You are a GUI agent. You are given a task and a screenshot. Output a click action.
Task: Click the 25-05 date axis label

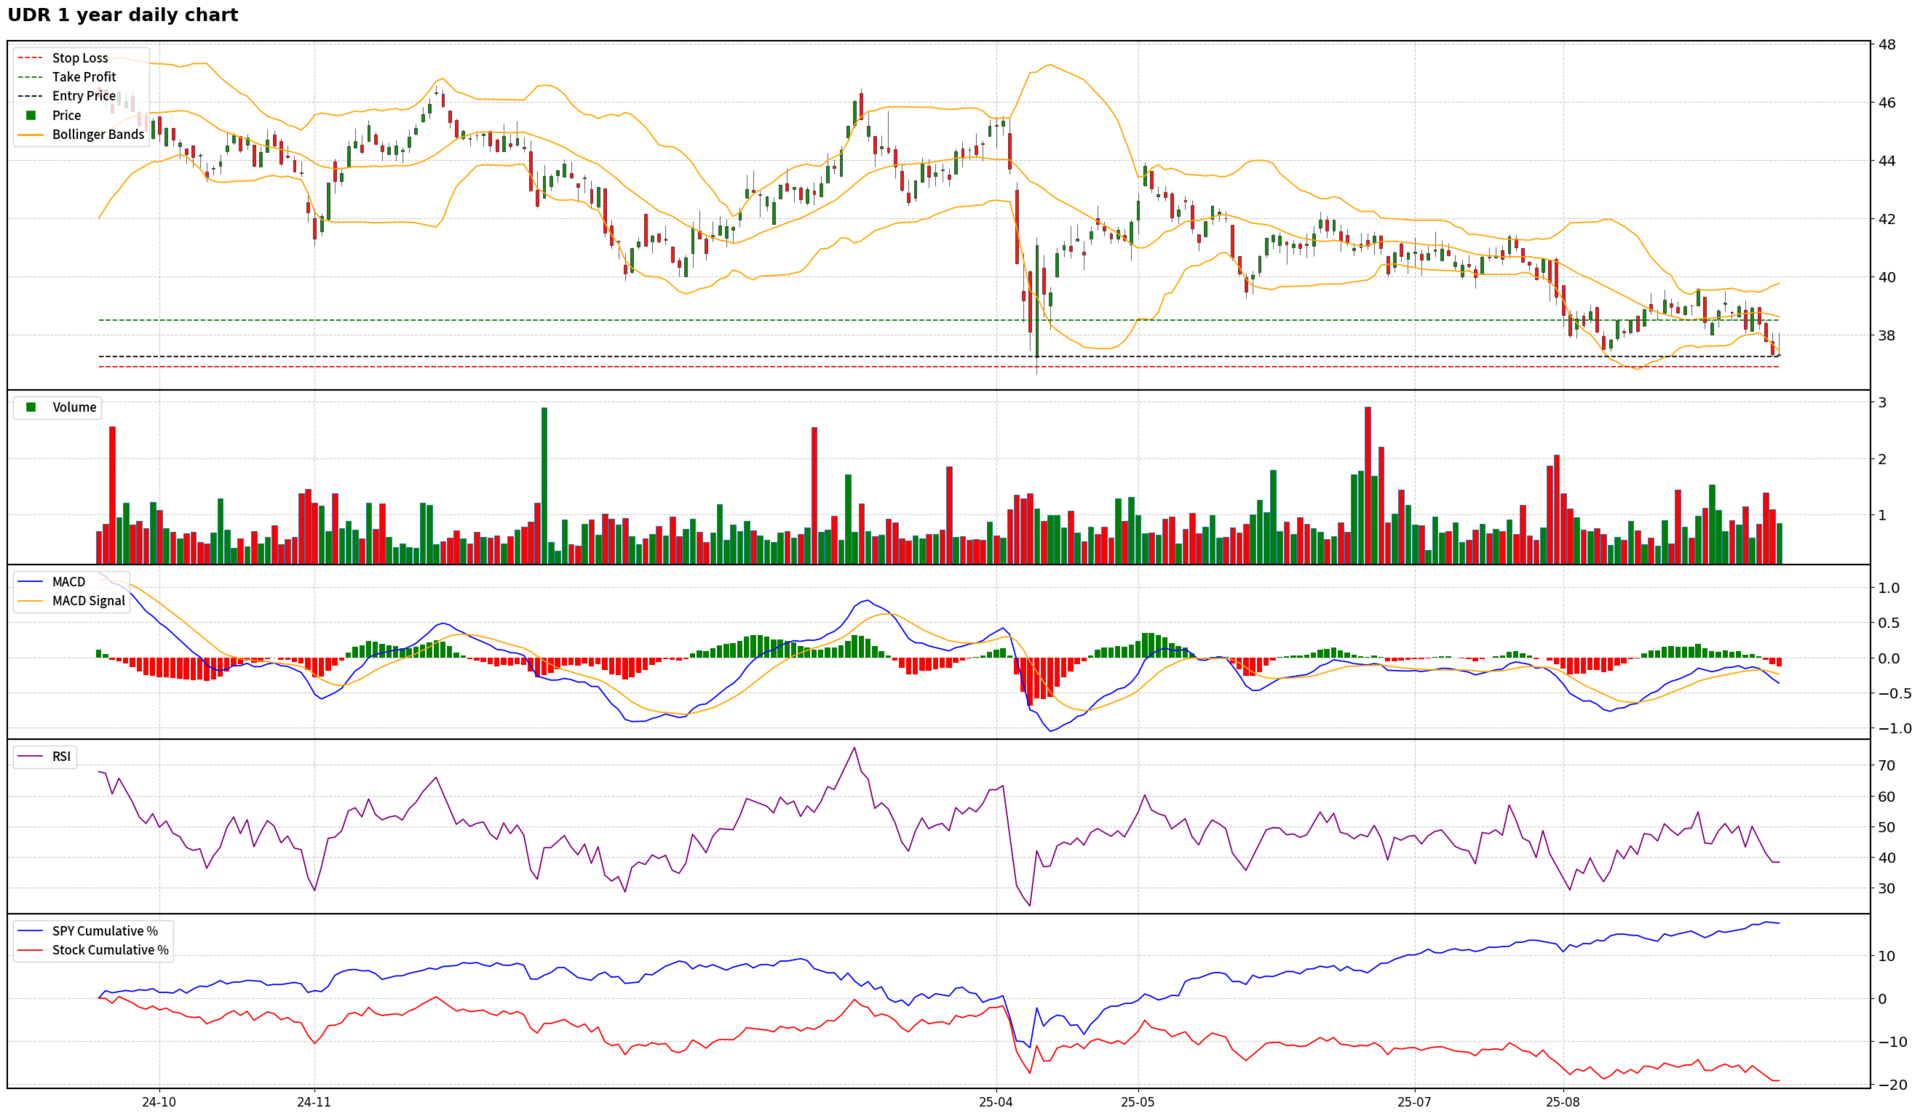coord(1138,1102)
